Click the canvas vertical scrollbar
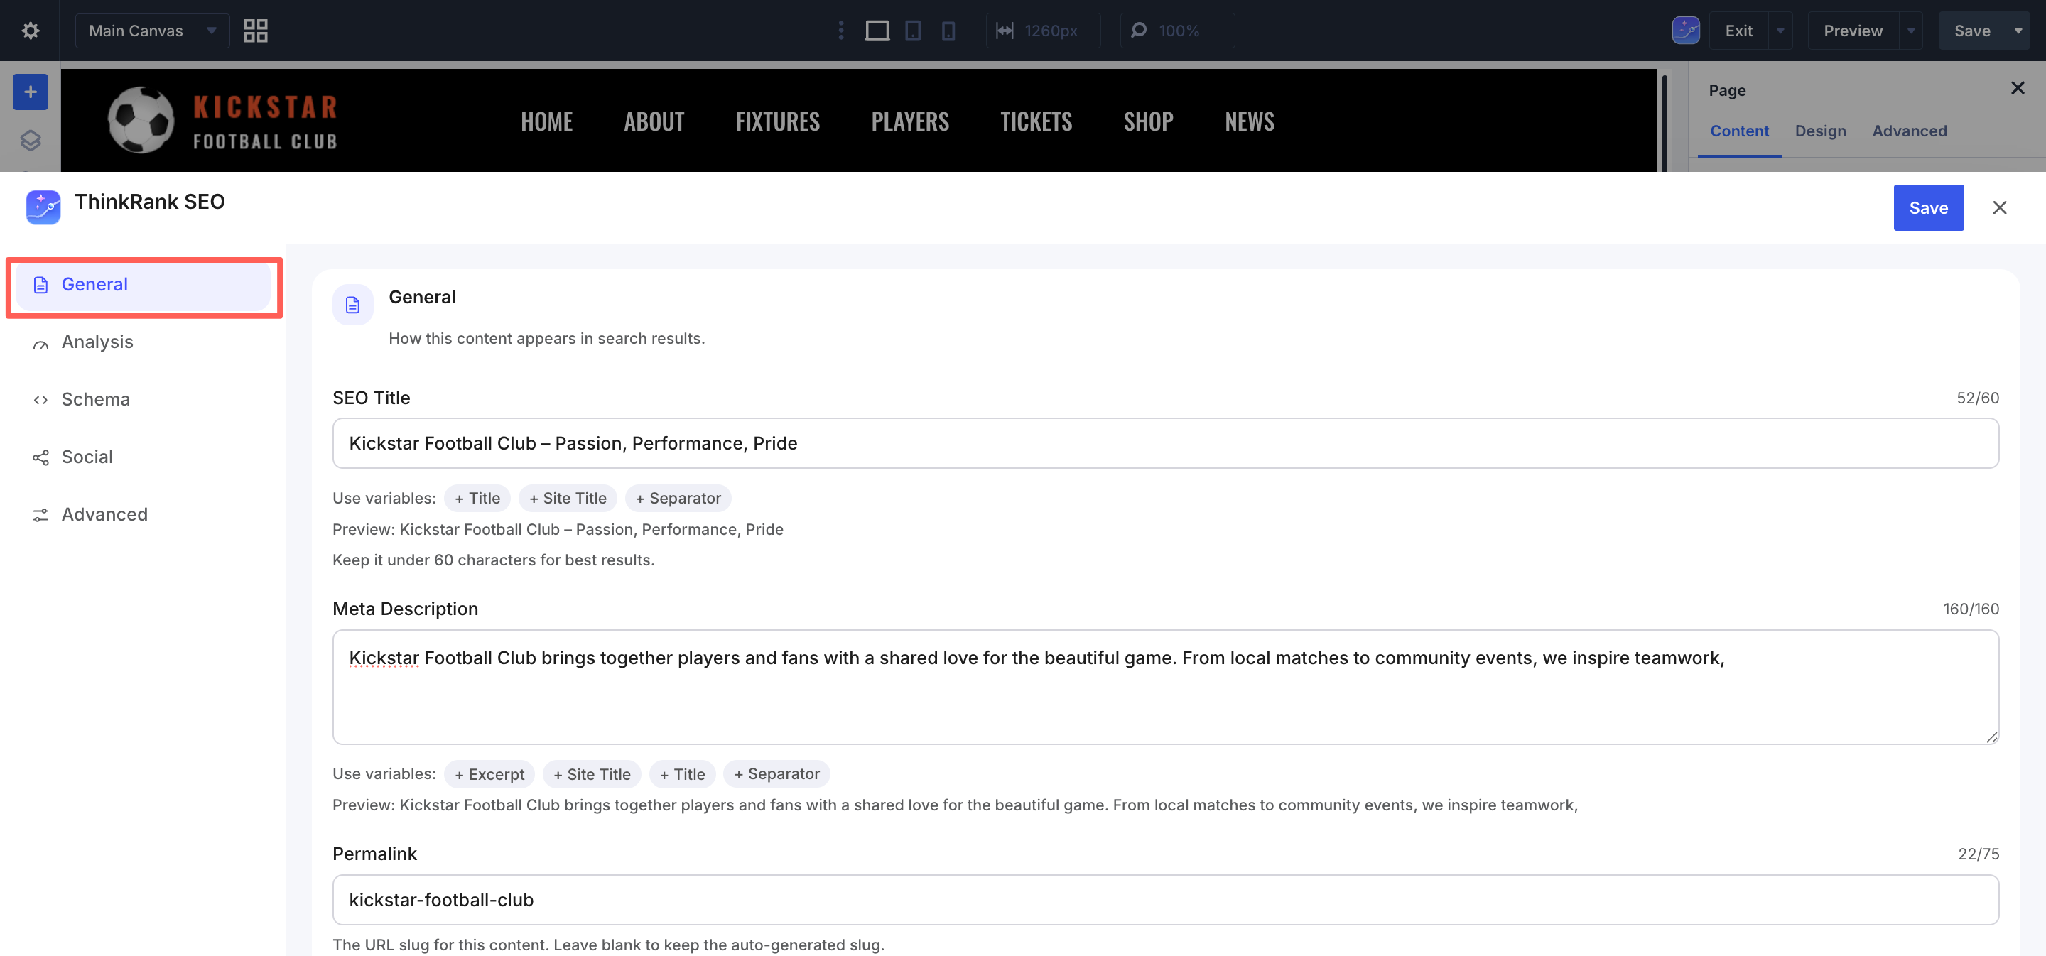The image size is (2046, 956). (1664, 122)
